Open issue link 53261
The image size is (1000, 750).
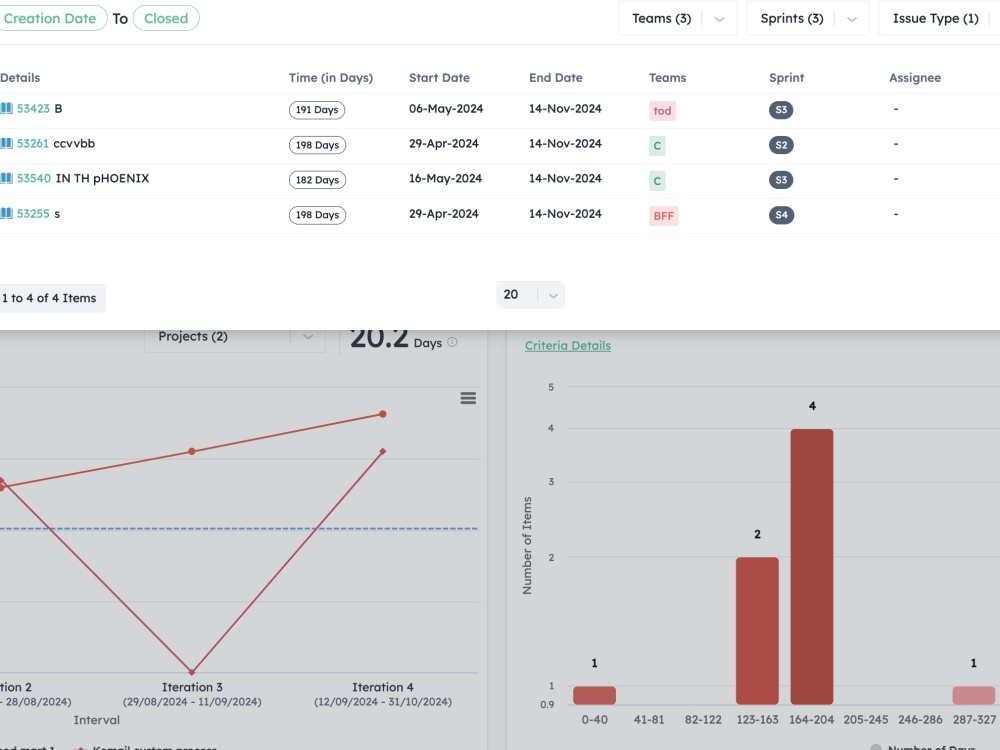coord(33,143)
